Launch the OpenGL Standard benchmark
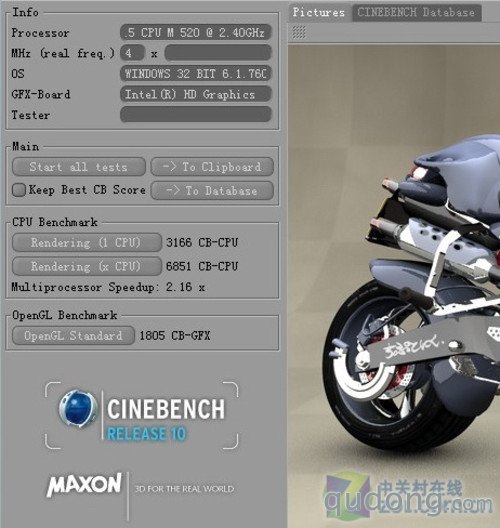500x528 pixels. (73, 335)
